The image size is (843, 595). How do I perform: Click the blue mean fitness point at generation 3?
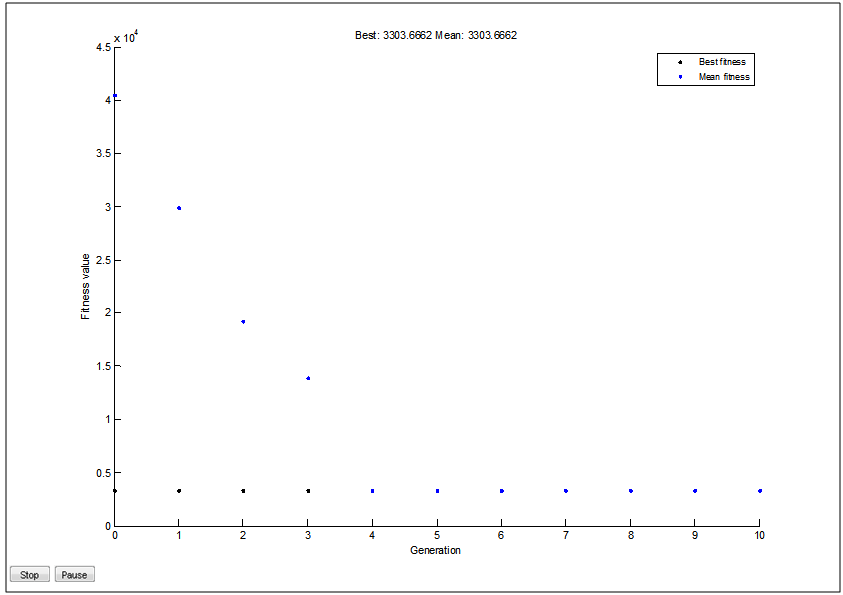coord(308,378)
